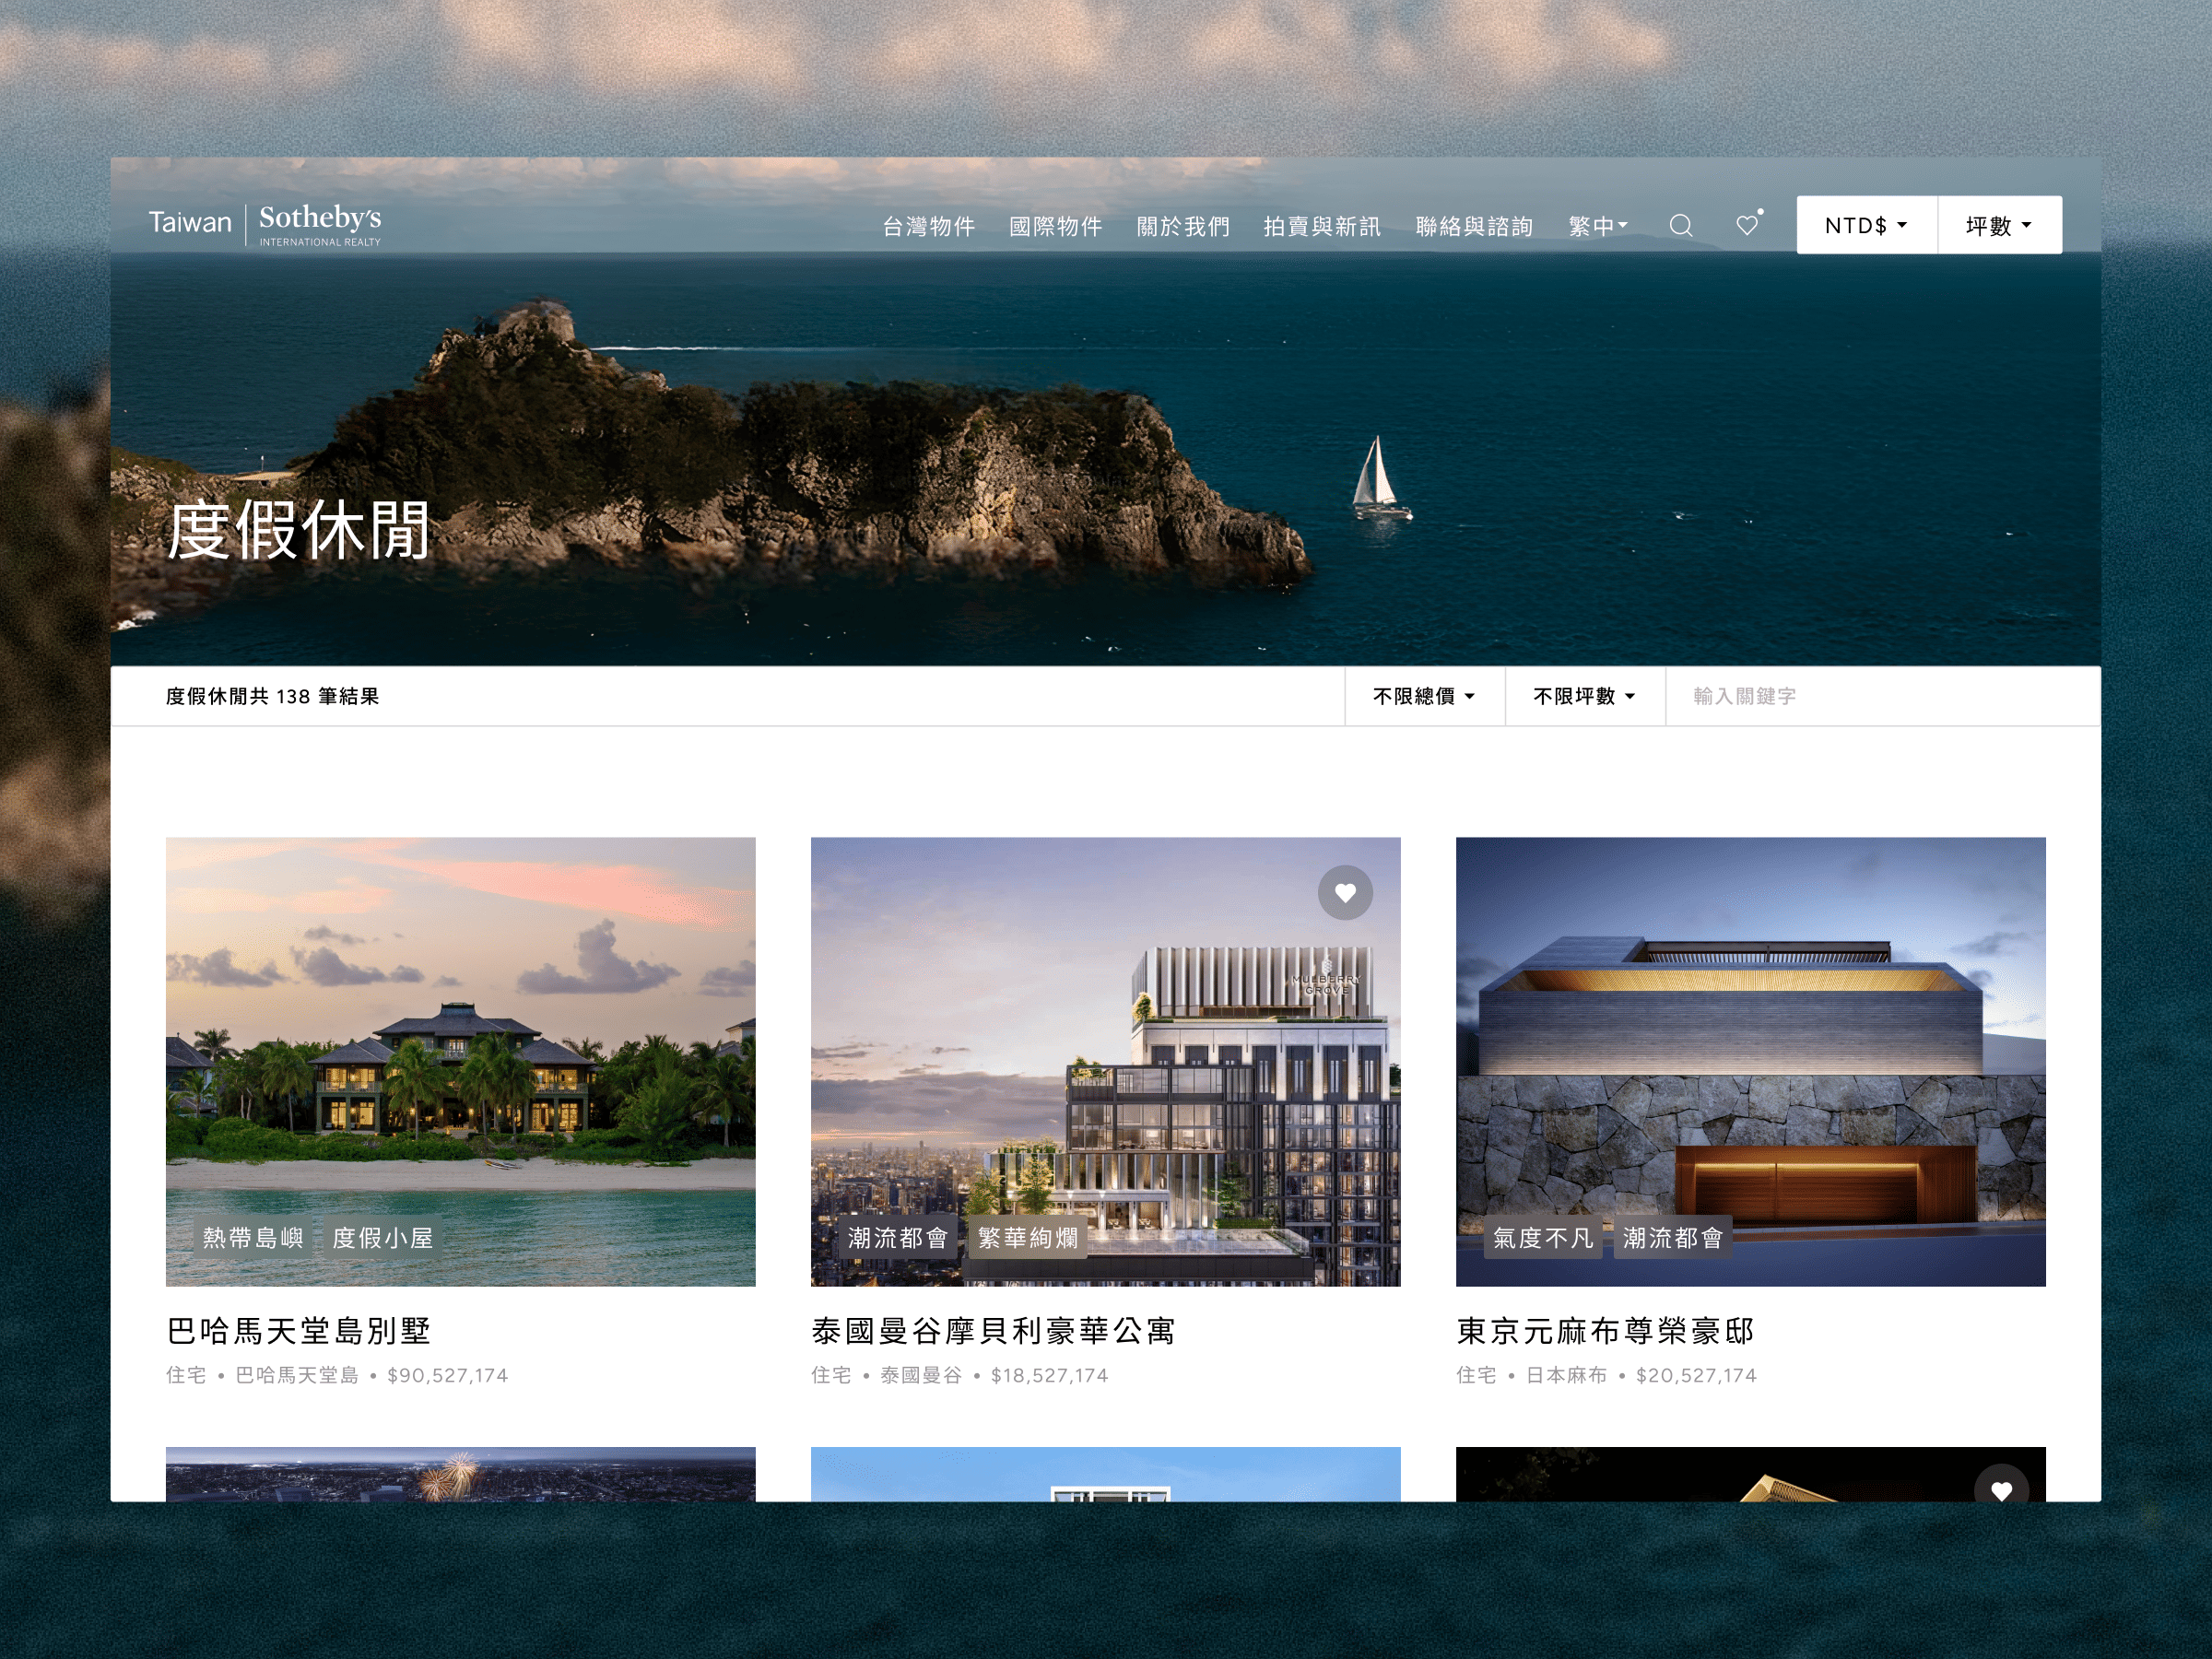Open the 台灣物件 menu item
The height and width of the screenshot is (1659, 2212).
point(928,227)
